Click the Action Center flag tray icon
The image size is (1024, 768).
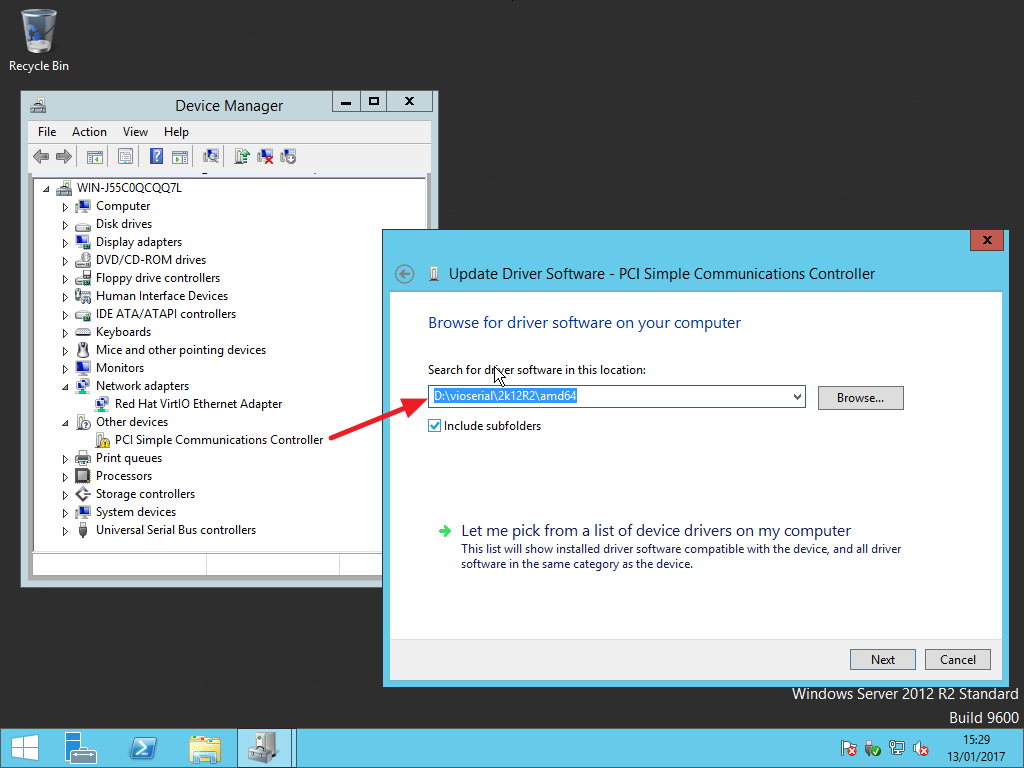tap(849, 748)
